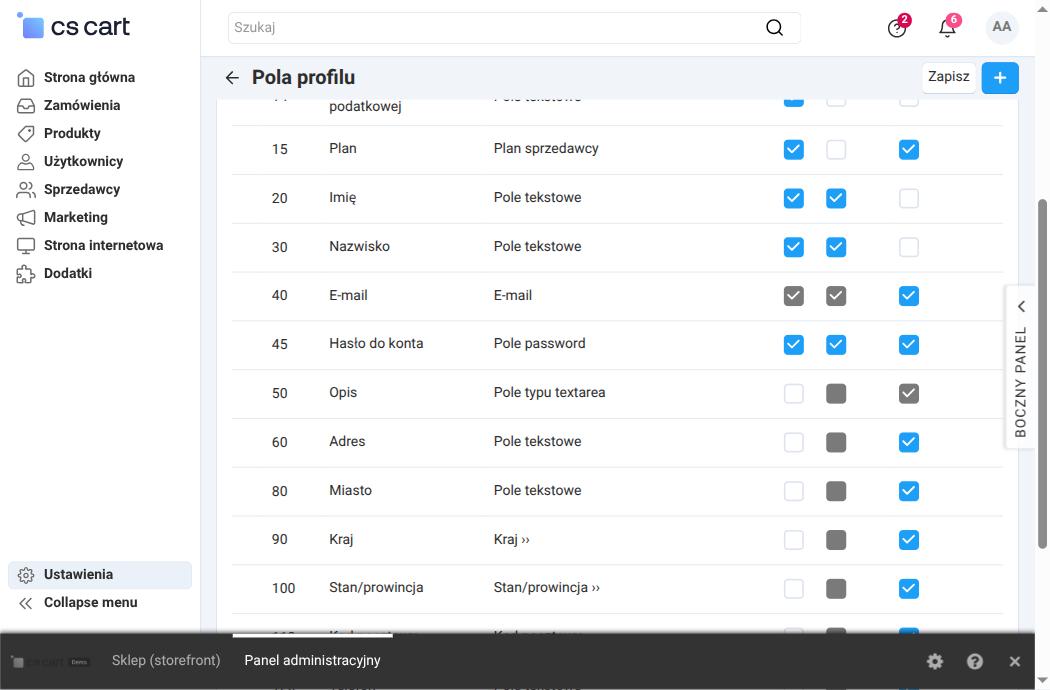Image resolution: width=1050 pixels, height=690 pixels.
Task: Uncheck first checkbox in Hasło do konta row
Action: 794,345
